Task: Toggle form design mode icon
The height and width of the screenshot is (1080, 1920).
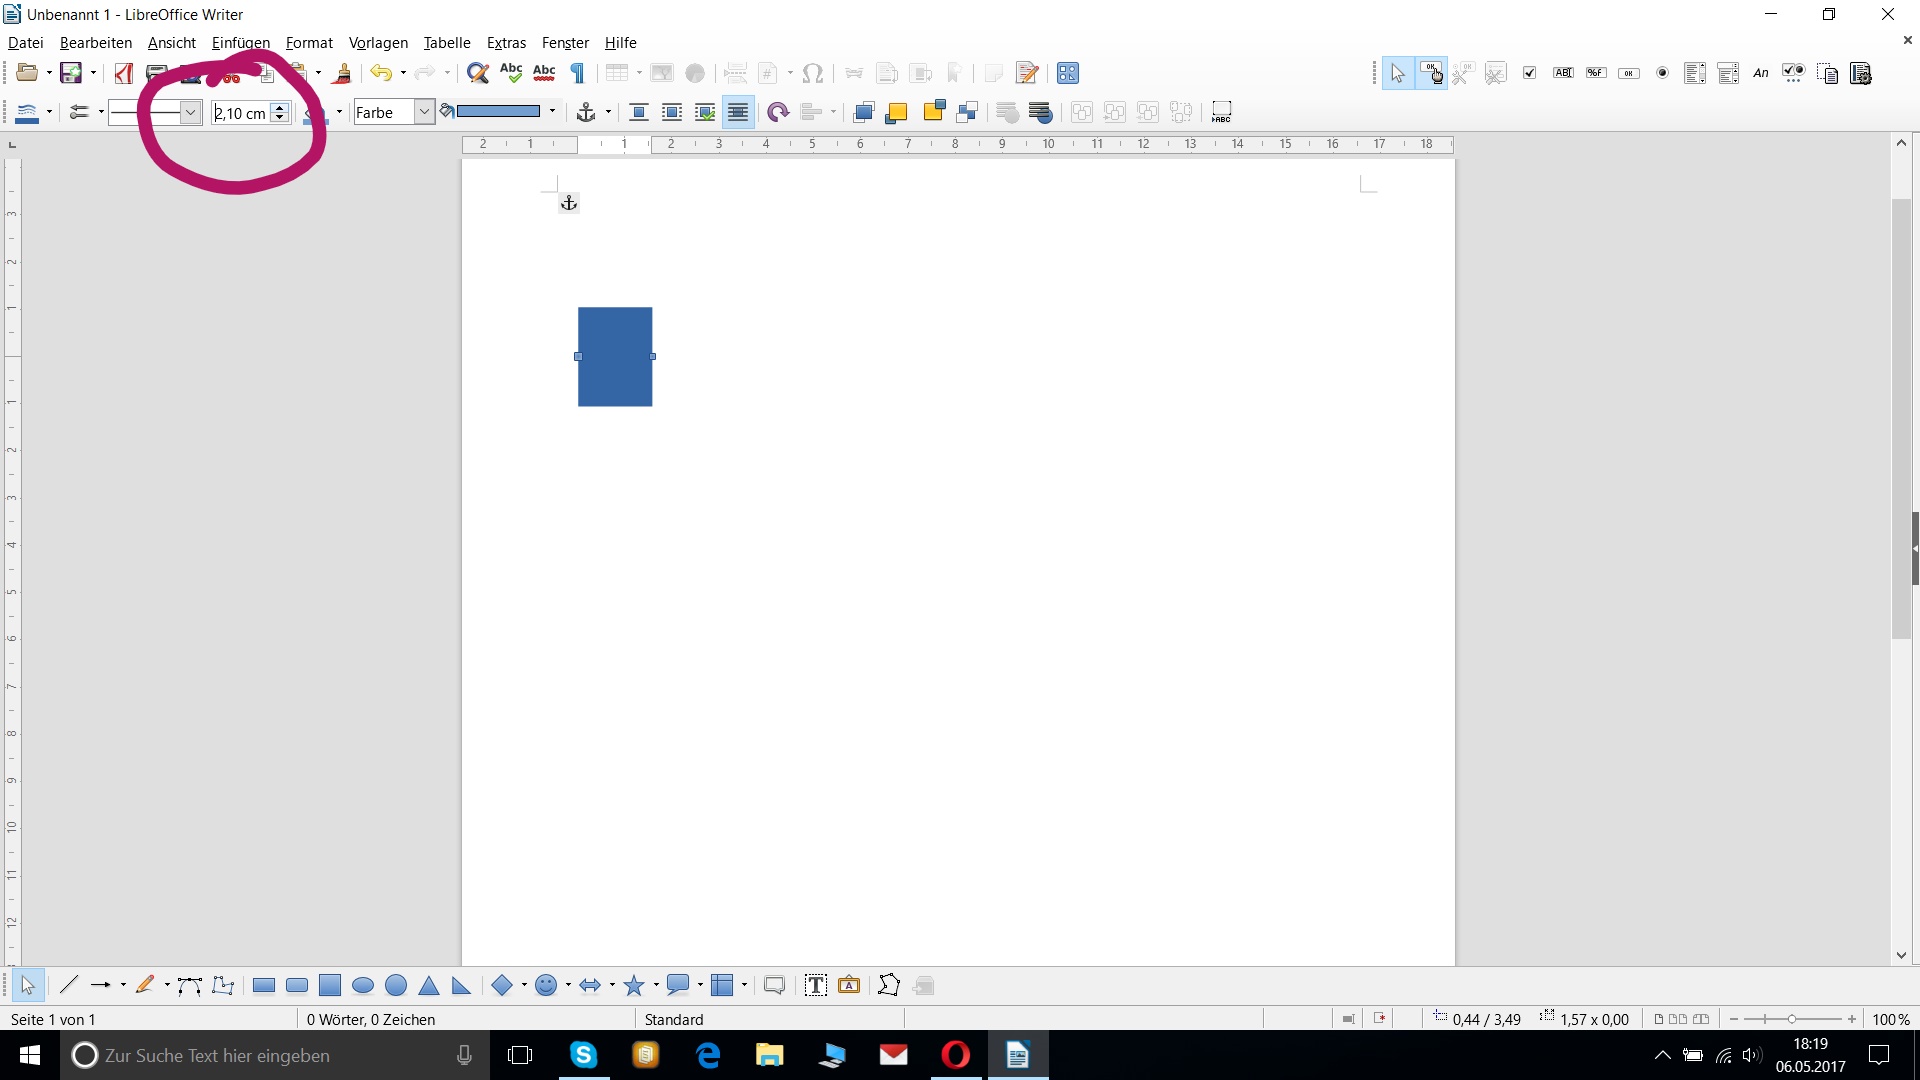Action: pos(1431,73)
